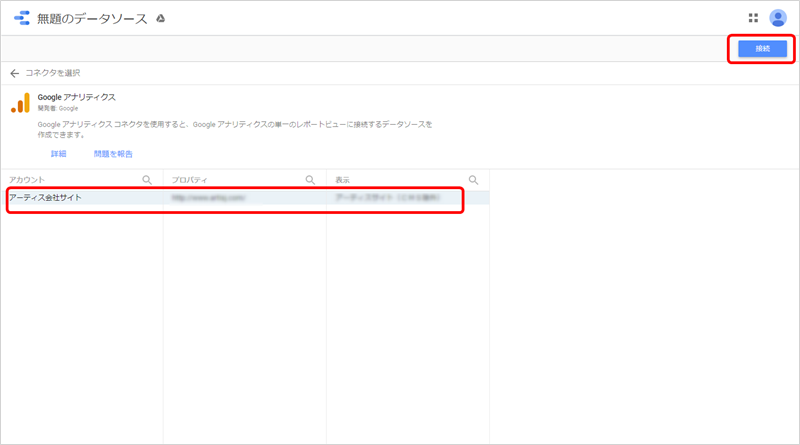Click the アカウント column header

click(x=27, y=180)
